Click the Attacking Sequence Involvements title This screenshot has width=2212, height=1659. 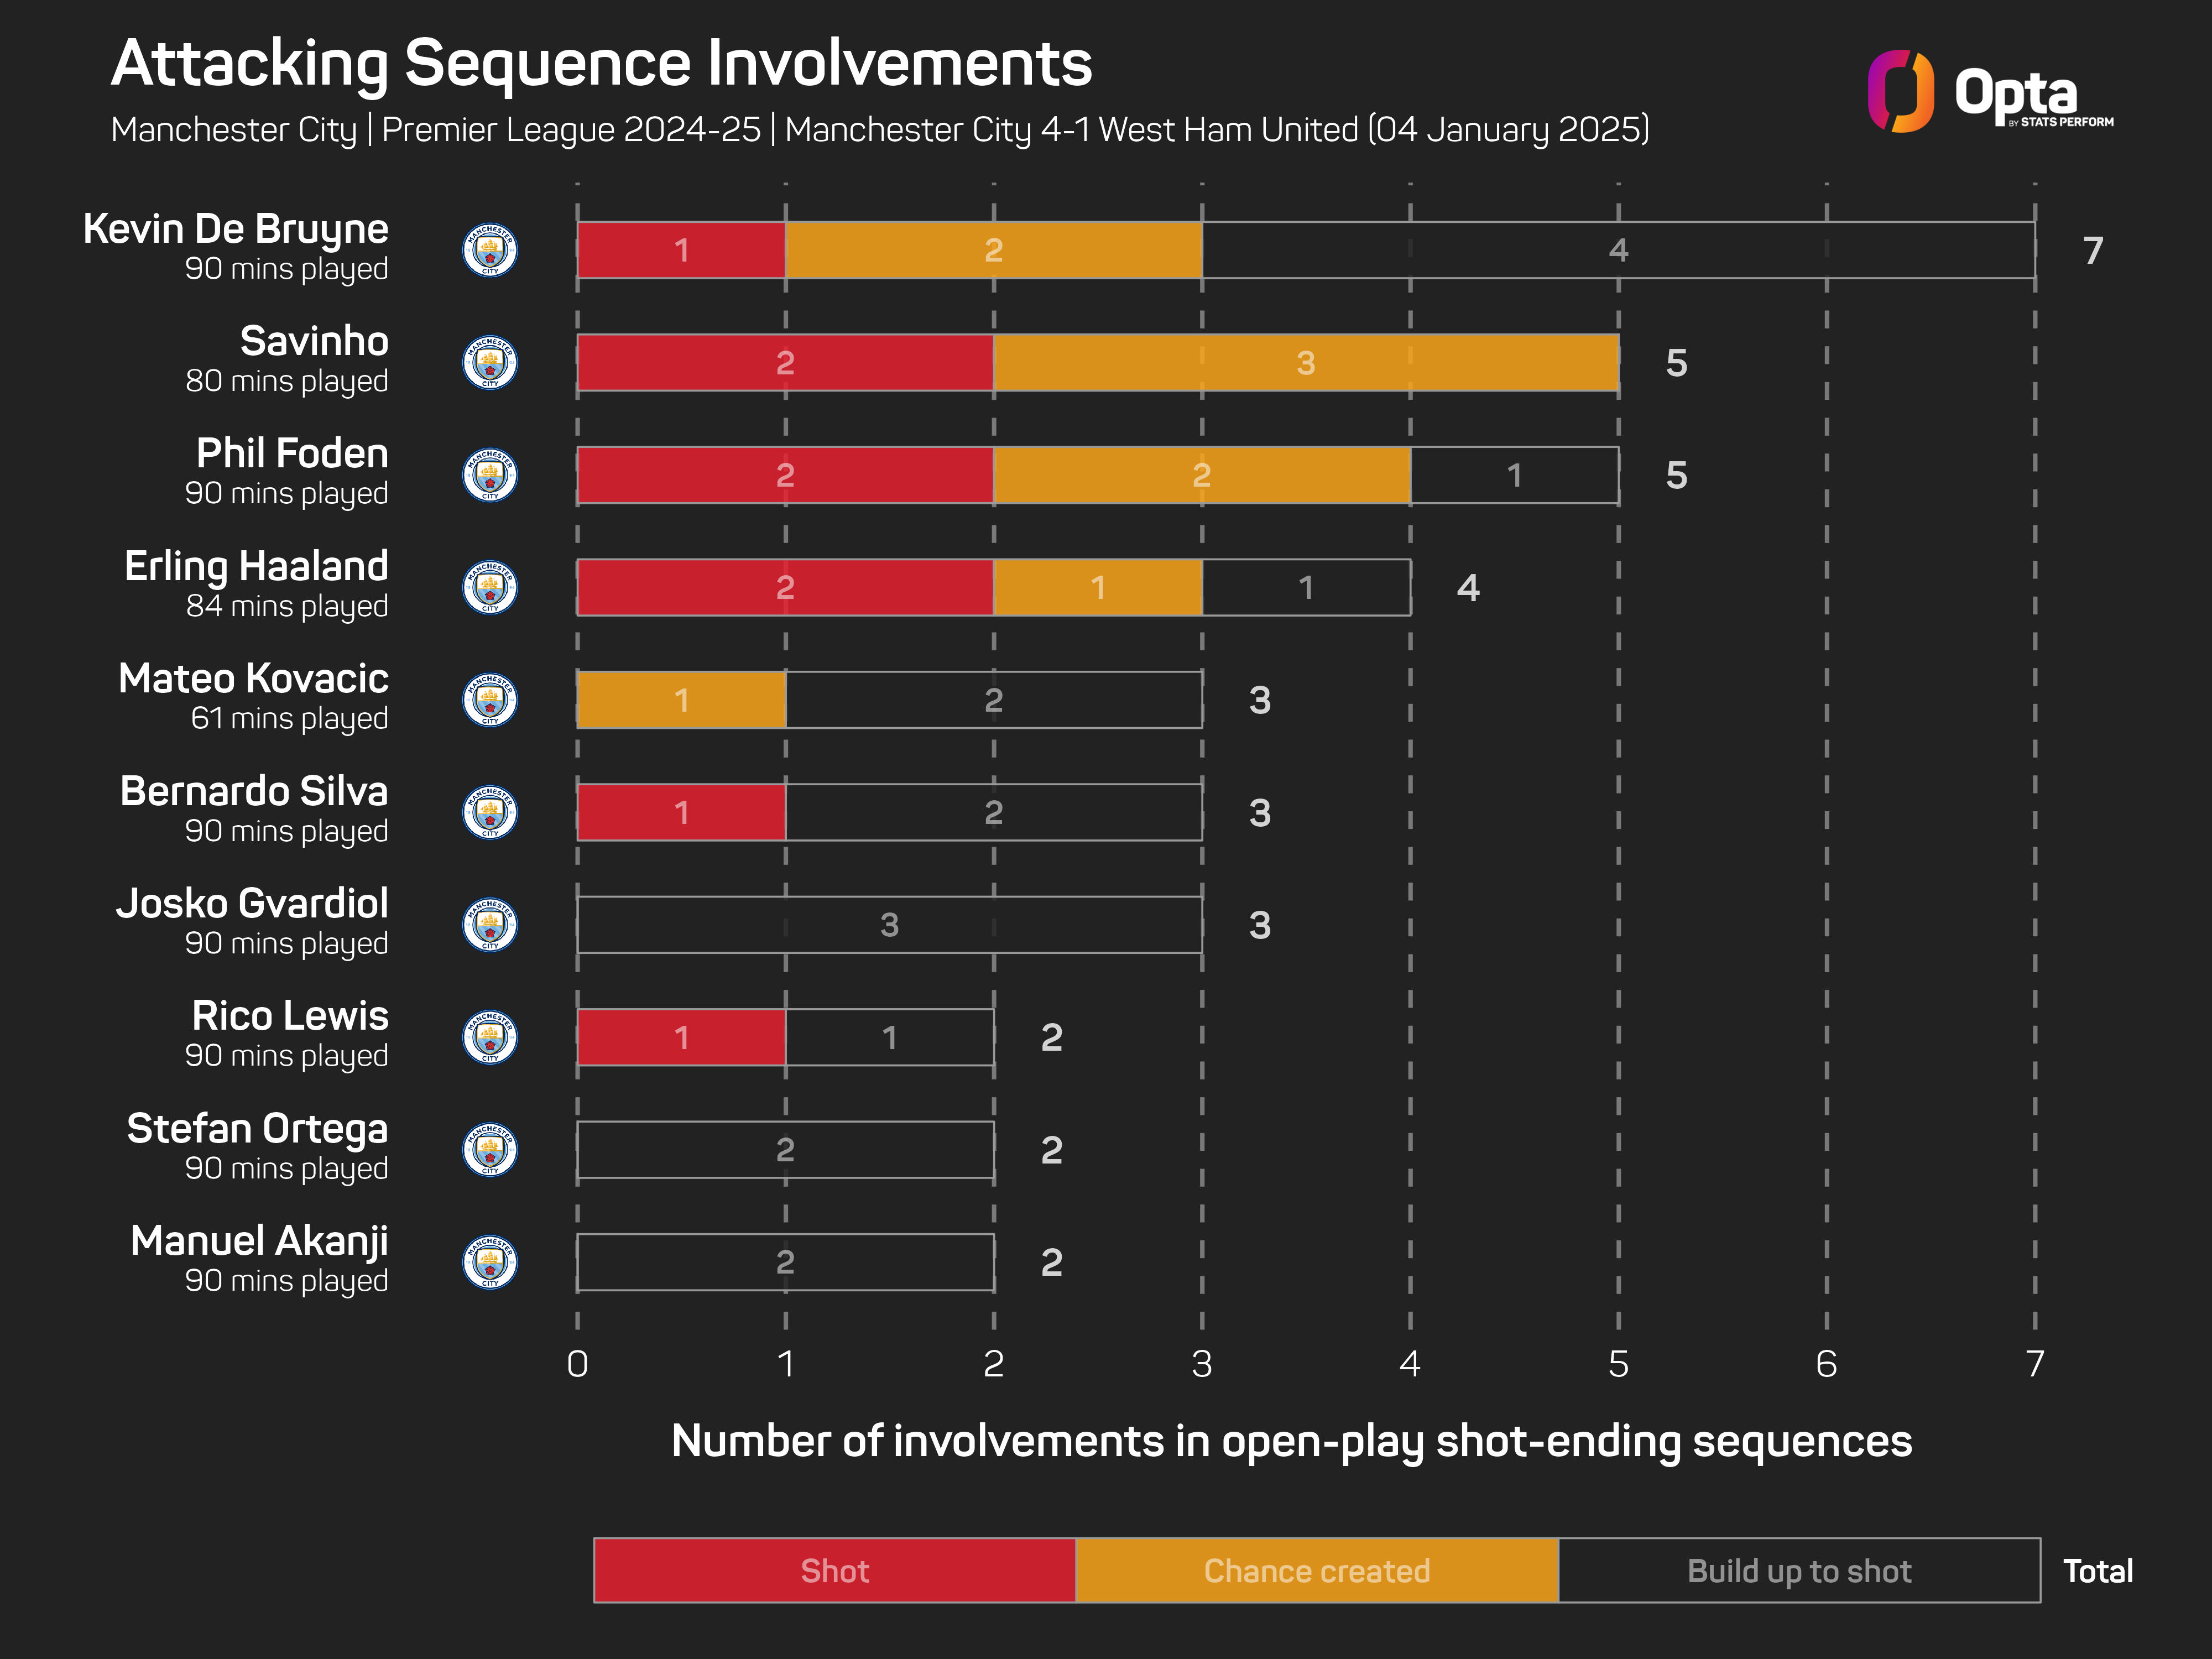601,63
